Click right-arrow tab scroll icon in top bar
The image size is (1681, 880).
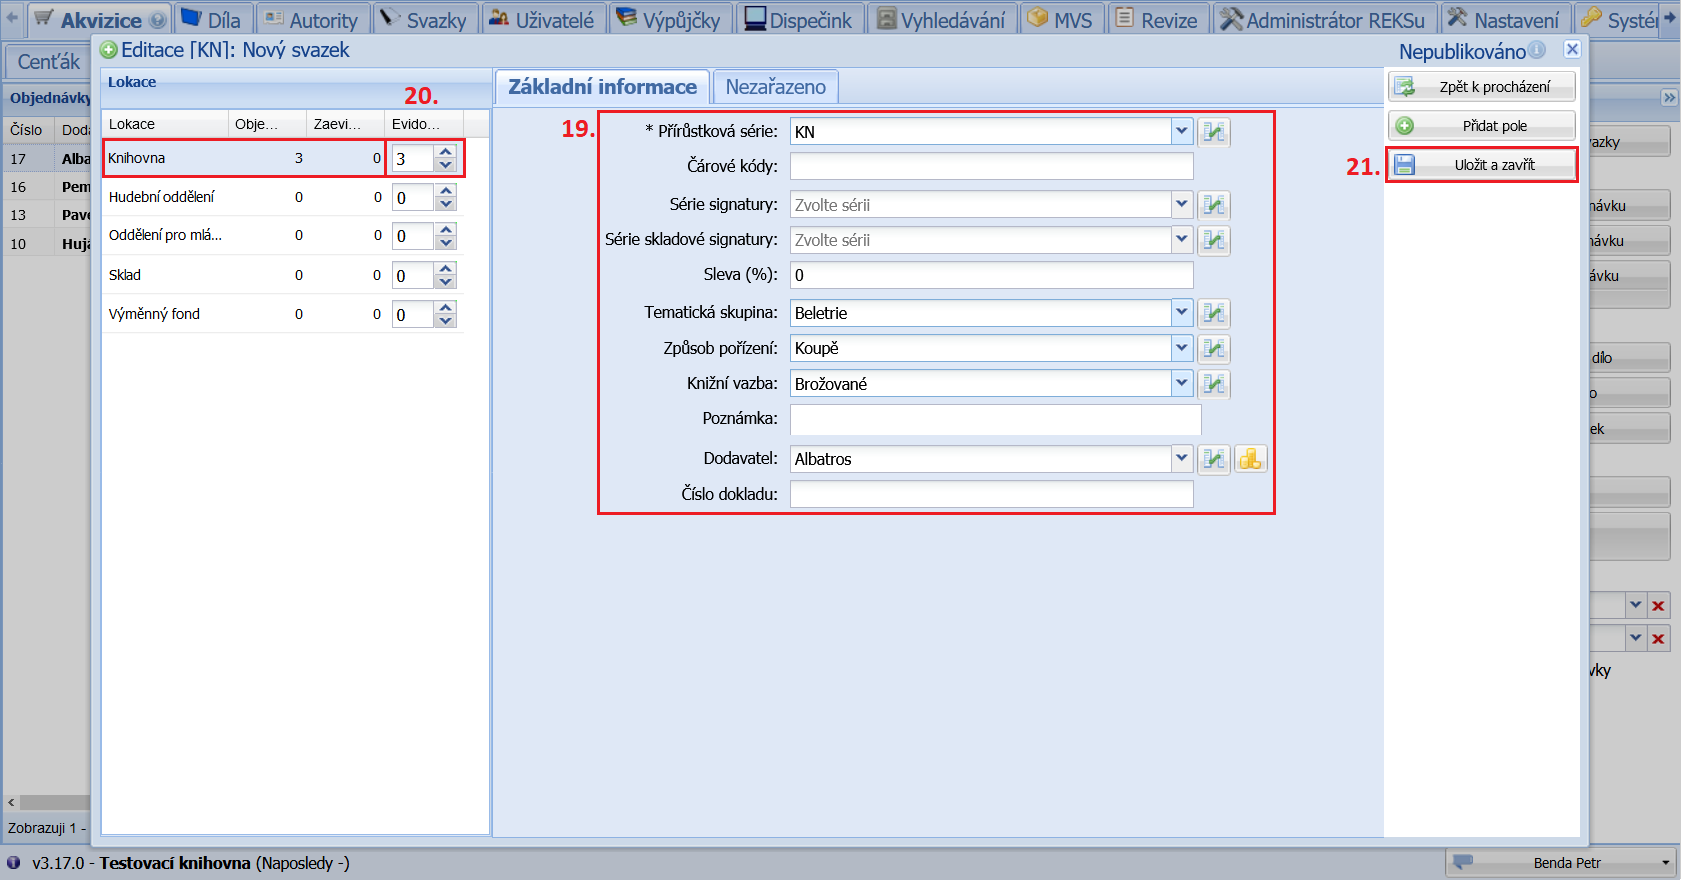1670,18
